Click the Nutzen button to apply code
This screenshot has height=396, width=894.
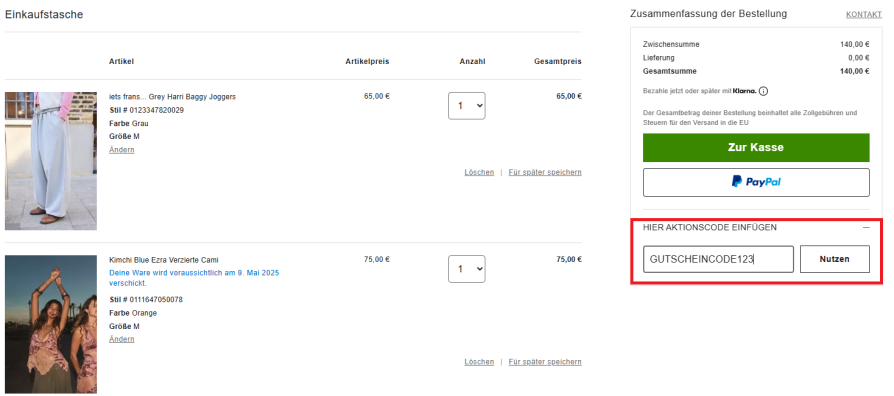coord(835,259)
